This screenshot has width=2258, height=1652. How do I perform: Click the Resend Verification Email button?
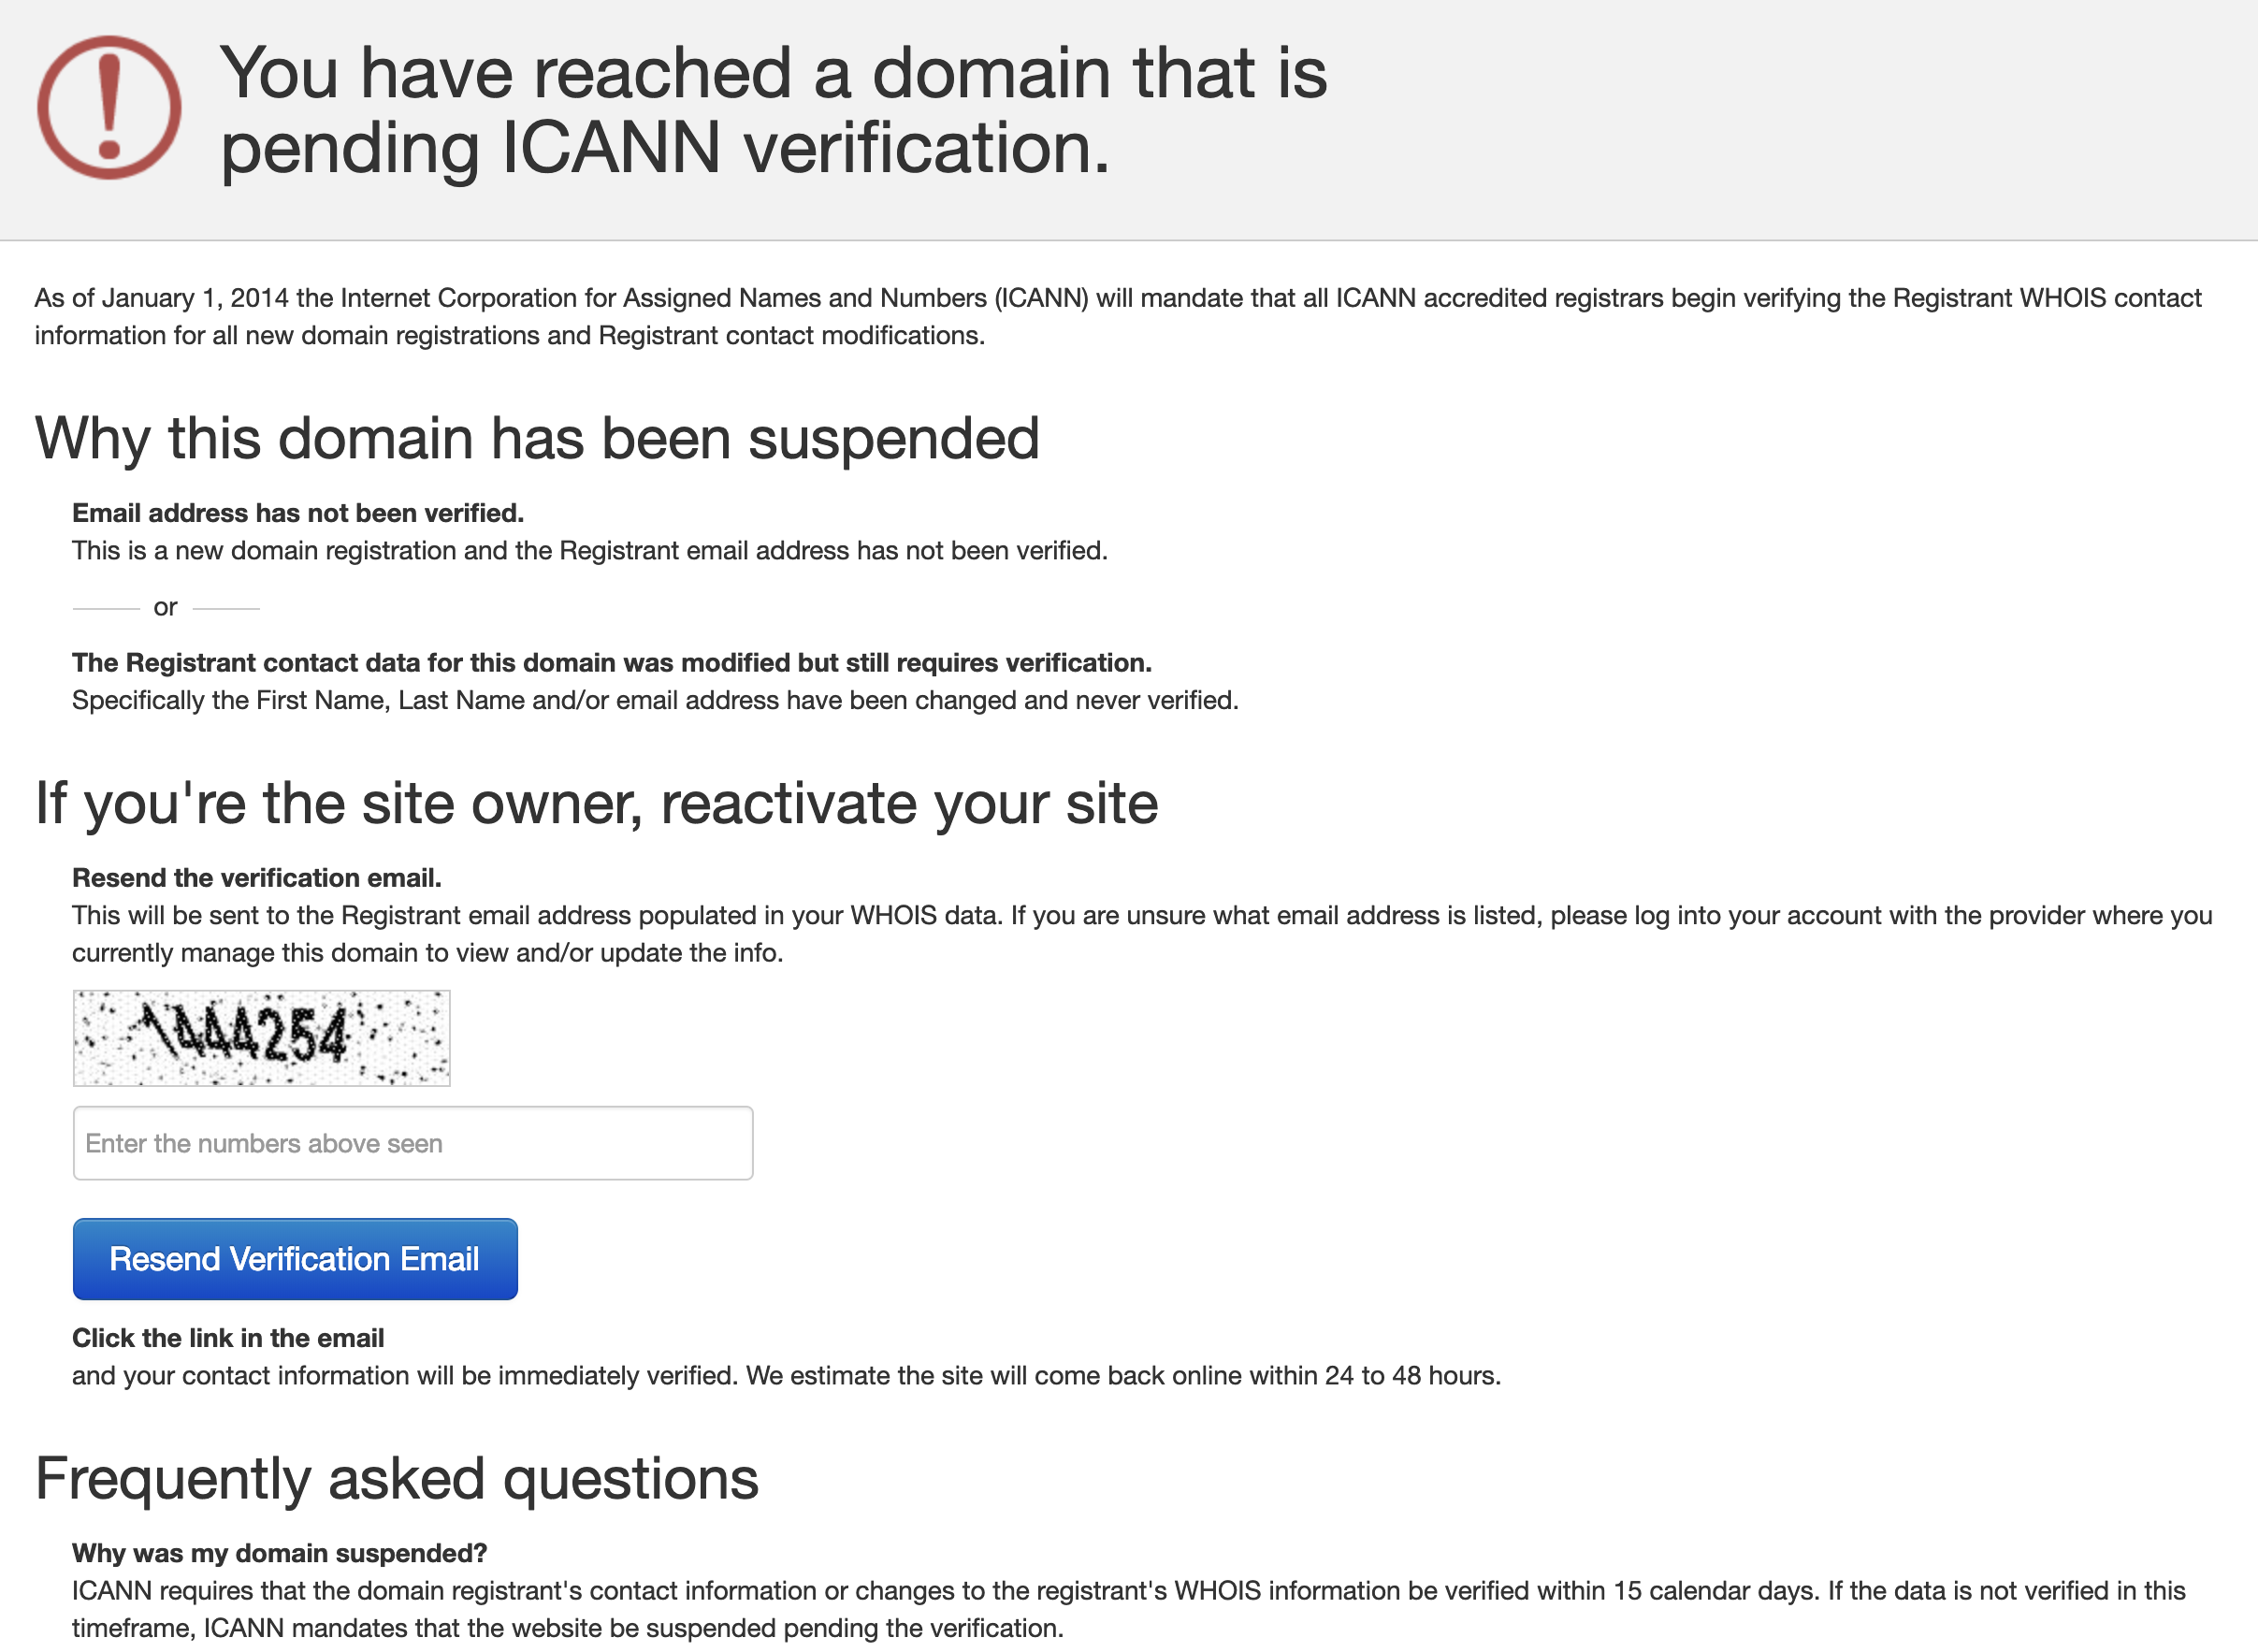pyautogui.click(x=295, y=1259)
